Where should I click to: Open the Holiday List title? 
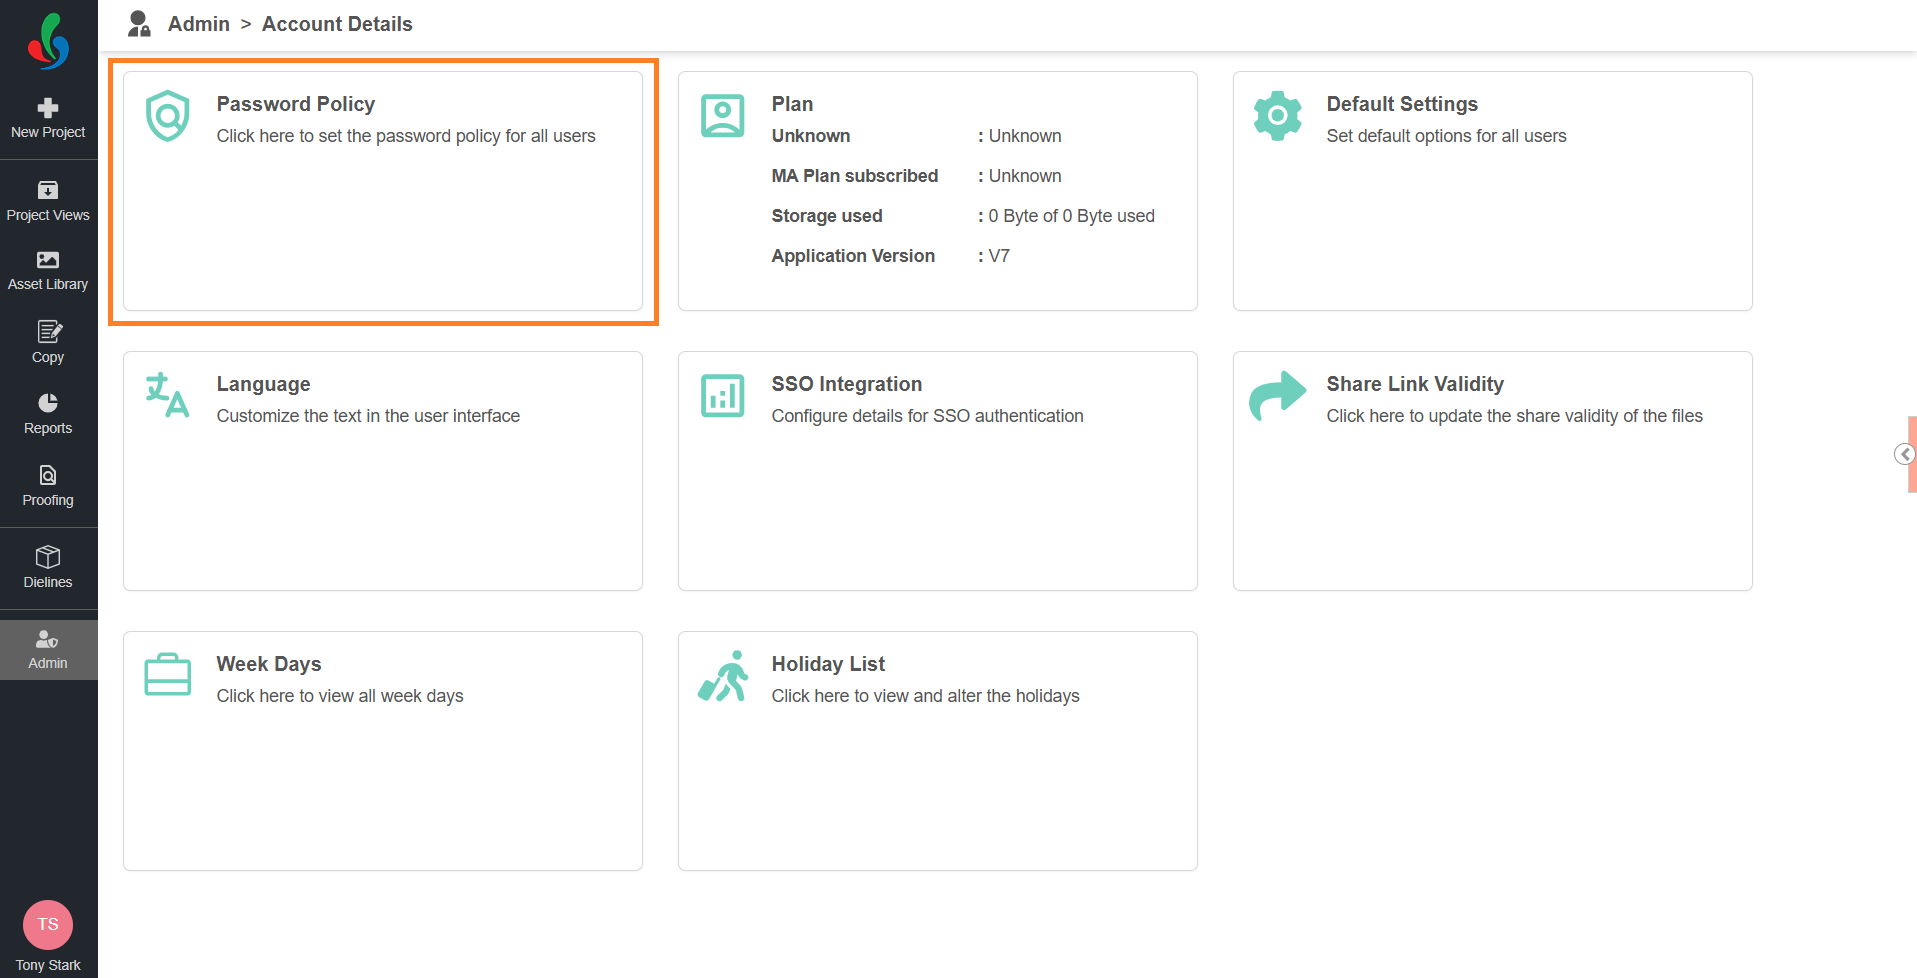(x=828, y=664)
